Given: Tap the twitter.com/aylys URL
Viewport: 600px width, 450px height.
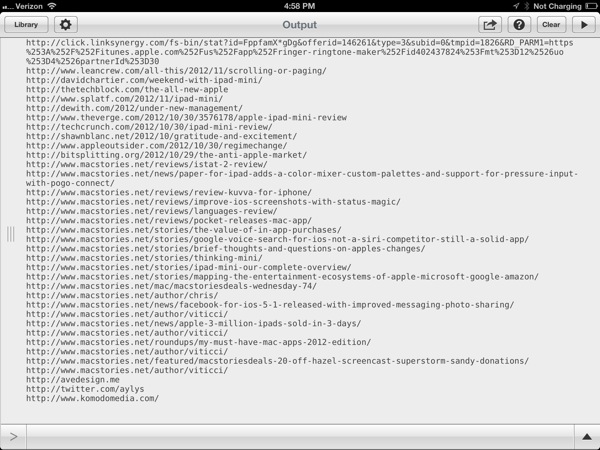Looking at the screenshot, I should click(x=85, y=389).
